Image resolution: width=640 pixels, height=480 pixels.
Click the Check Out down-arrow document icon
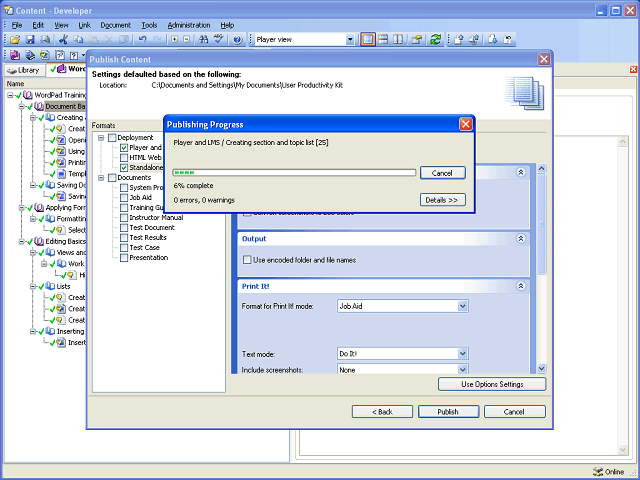[x=492, y=40]
